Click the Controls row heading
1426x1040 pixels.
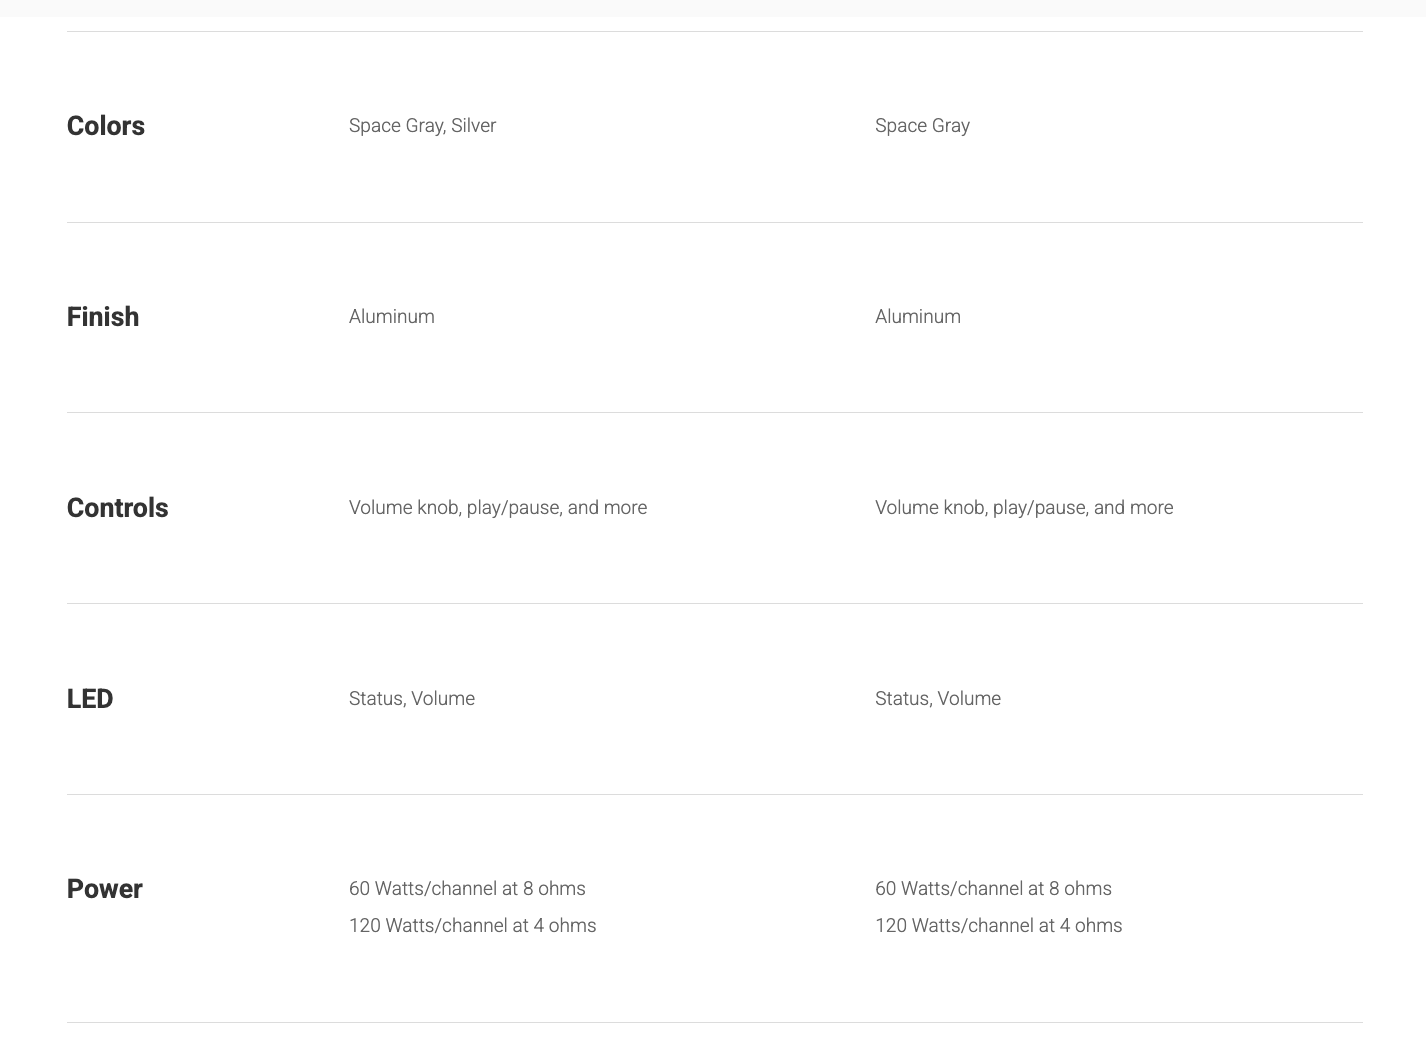[117, 508]
